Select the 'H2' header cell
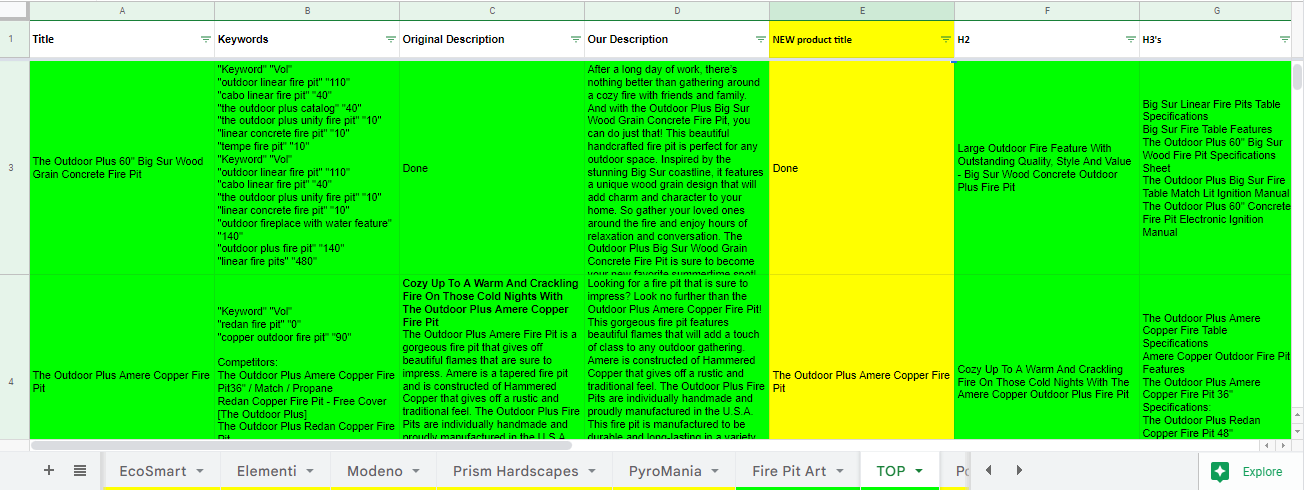Viewport: 1305px width, 490px height. click(1047, 40)
